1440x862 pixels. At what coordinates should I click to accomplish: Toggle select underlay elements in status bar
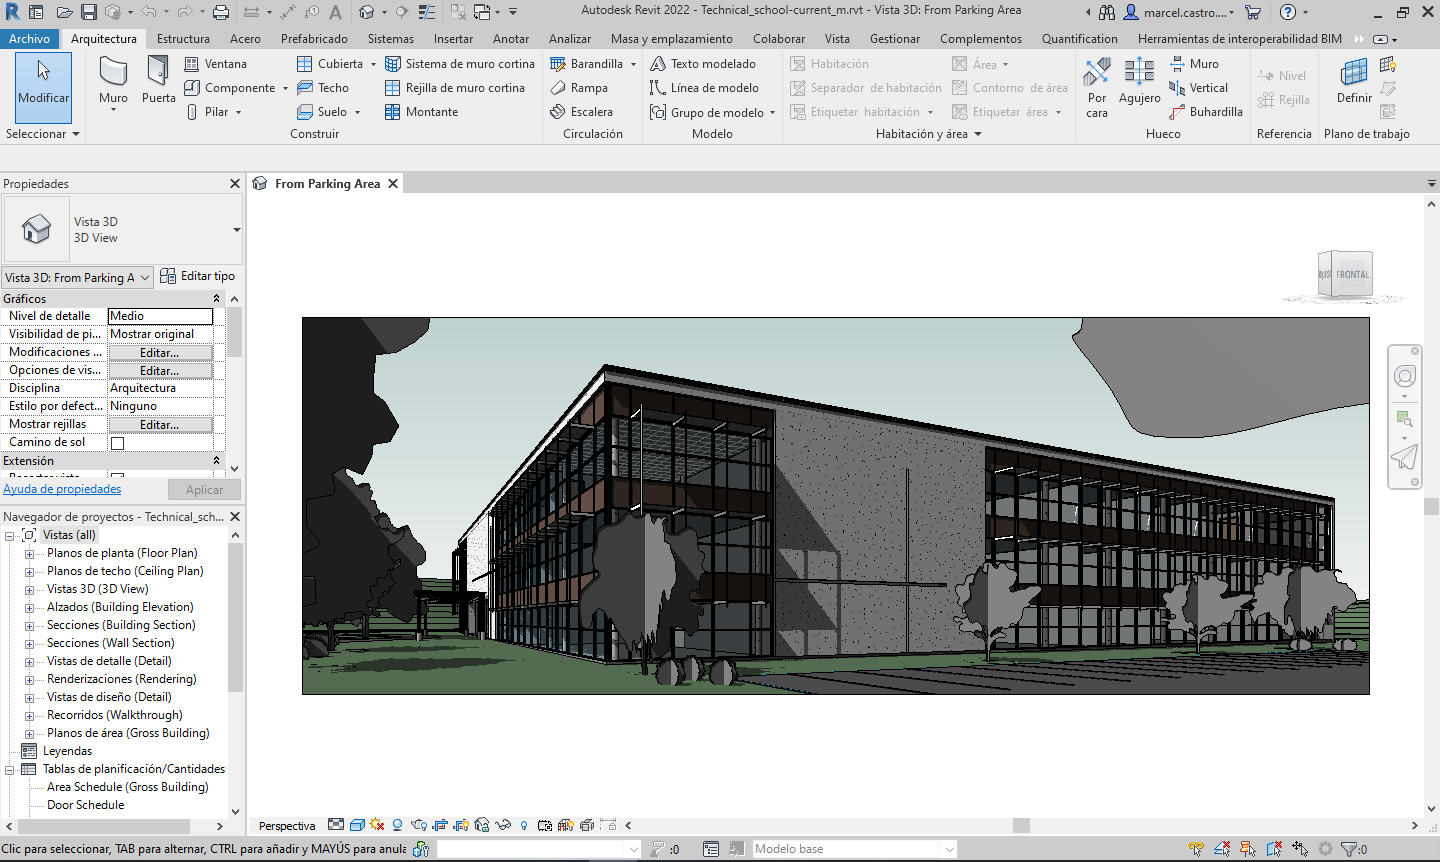1222,849
